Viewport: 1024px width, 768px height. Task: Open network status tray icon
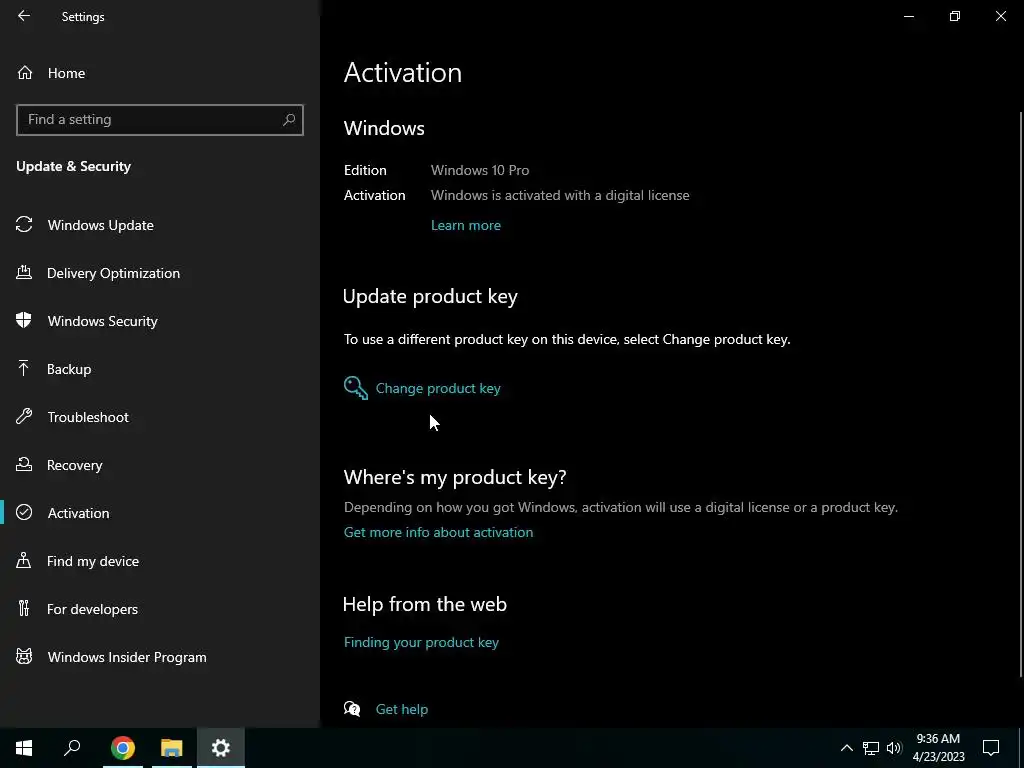871,748
